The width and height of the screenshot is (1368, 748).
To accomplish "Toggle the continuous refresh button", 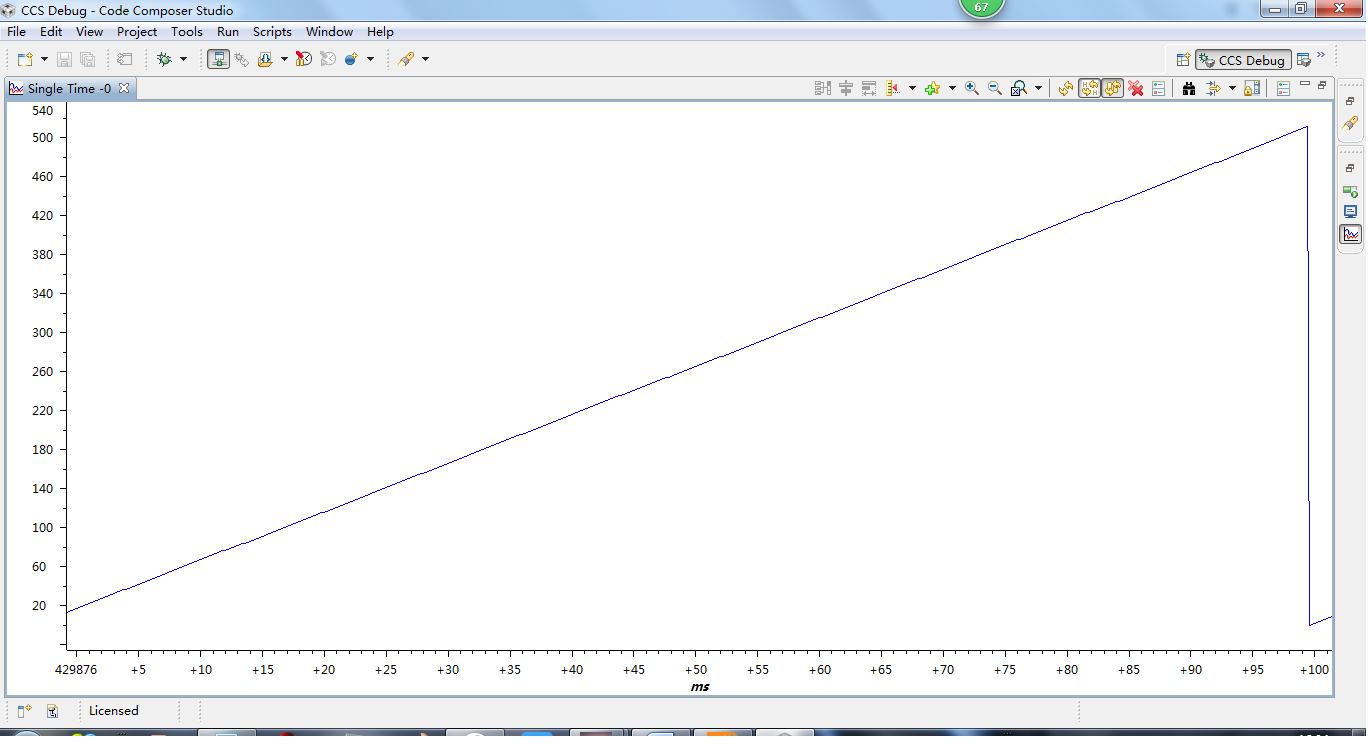I will click(1112, 89).
